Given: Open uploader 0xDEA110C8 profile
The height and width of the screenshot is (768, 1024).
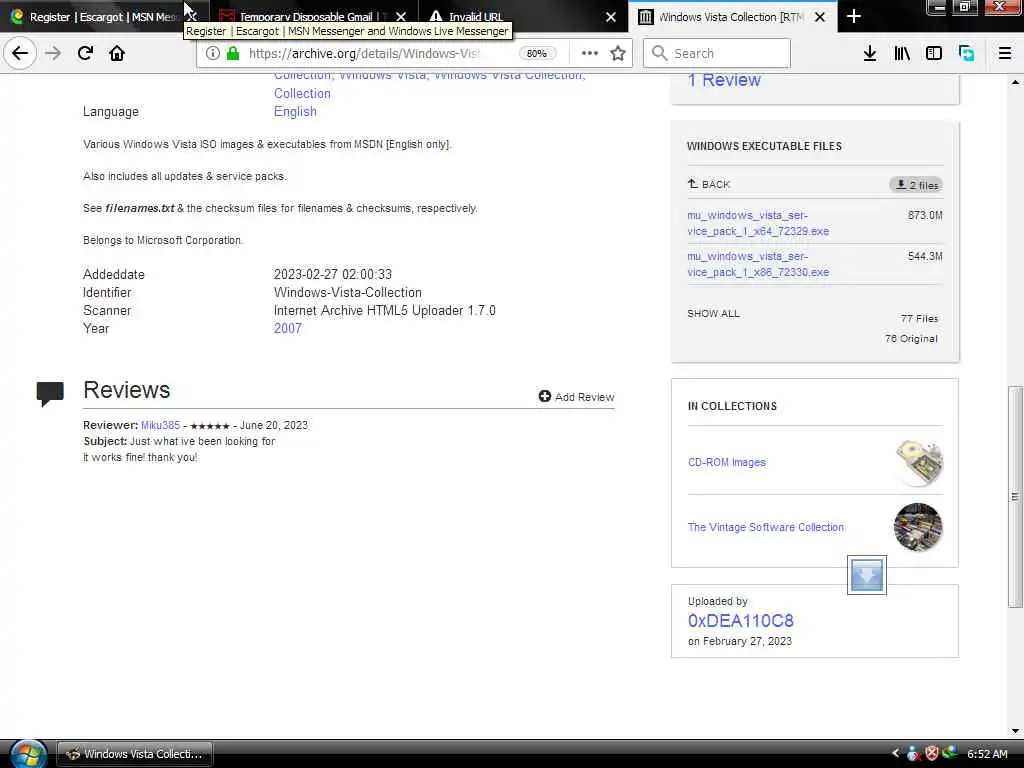Looking at the screenshot, I should coord(741,620).
